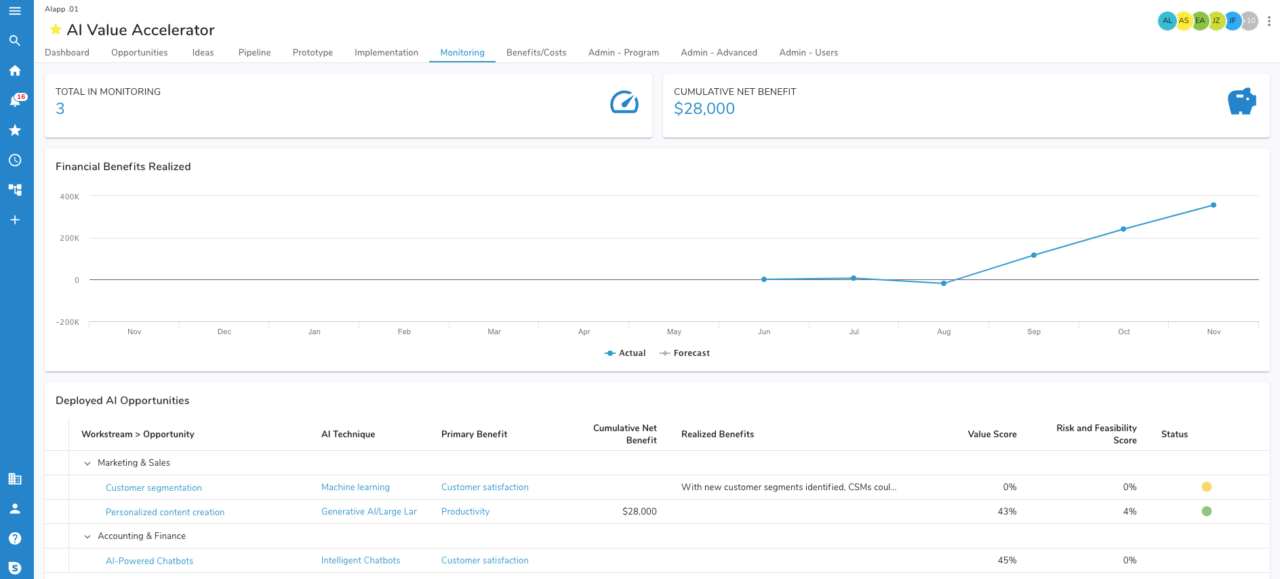This screenshot has width=1280, height=579.
Task: Open favorites star in sidebar
Action: click(15, 130)
